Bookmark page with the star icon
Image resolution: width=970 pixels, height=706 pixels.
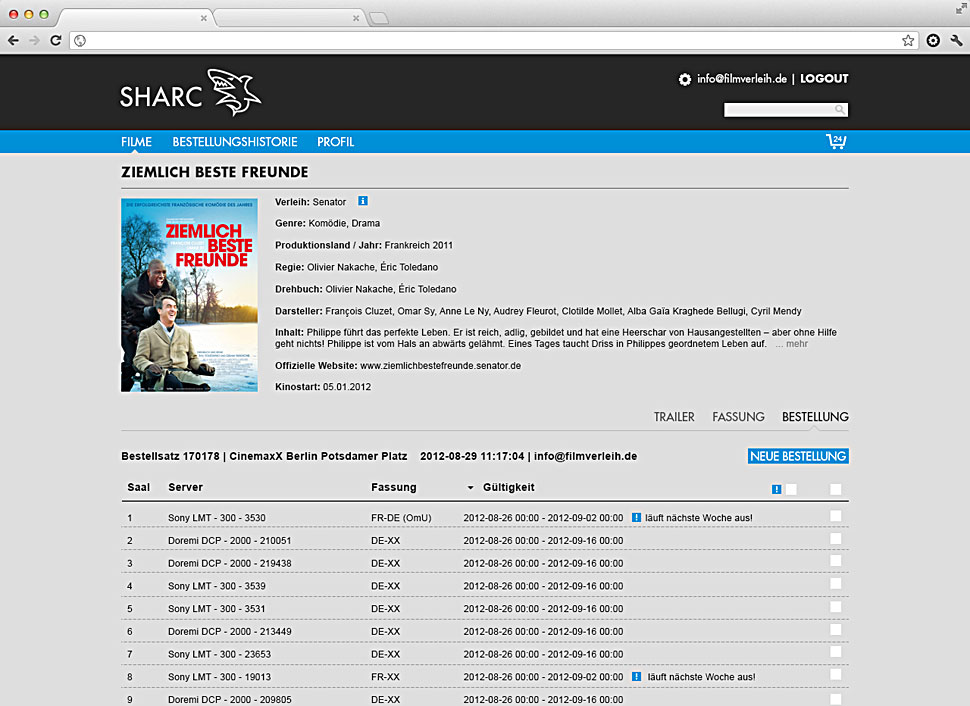[x=908, y=41]
